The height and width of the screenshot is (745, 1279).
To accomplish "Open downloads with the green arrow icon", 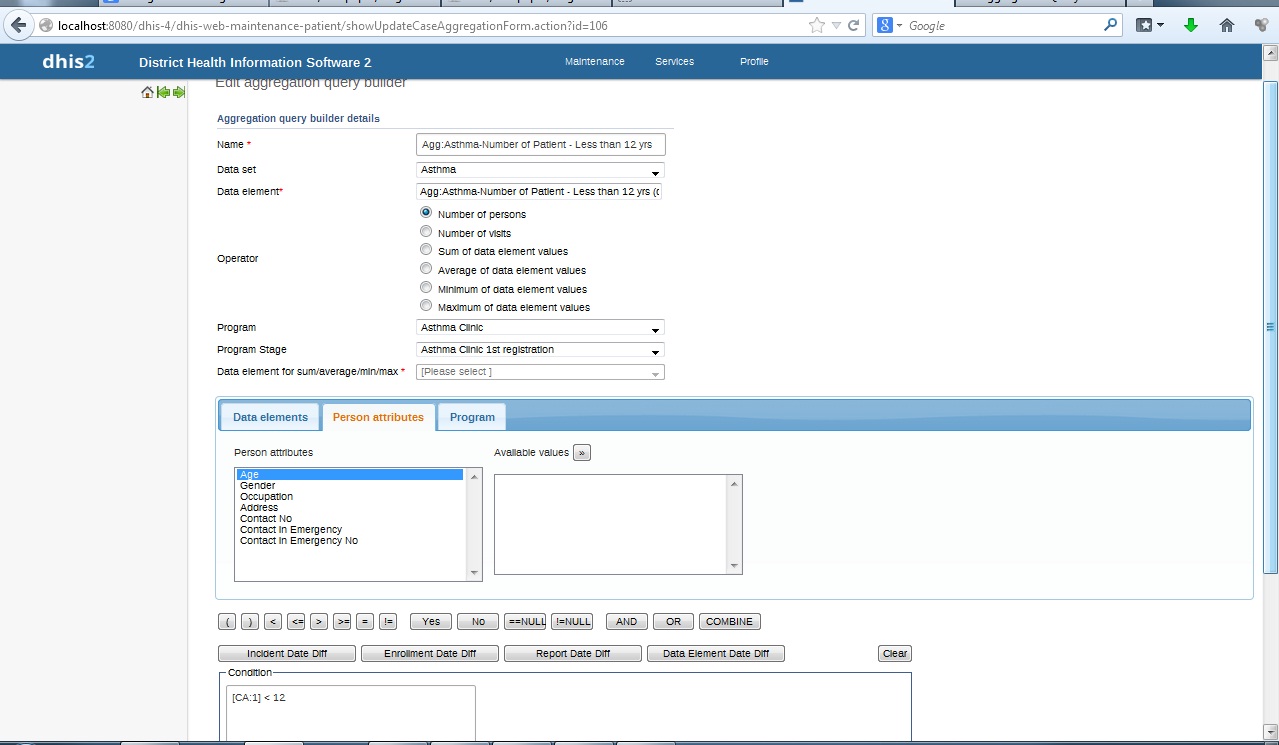I will tap(1190, 25).
